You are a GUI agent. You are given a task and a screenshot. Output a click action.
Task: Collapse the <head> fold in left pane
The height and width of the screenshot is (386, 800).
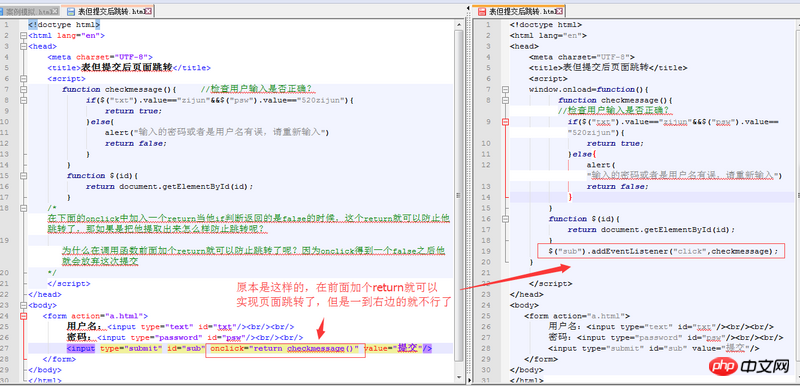pyautogui.click(x=22, y=46)
